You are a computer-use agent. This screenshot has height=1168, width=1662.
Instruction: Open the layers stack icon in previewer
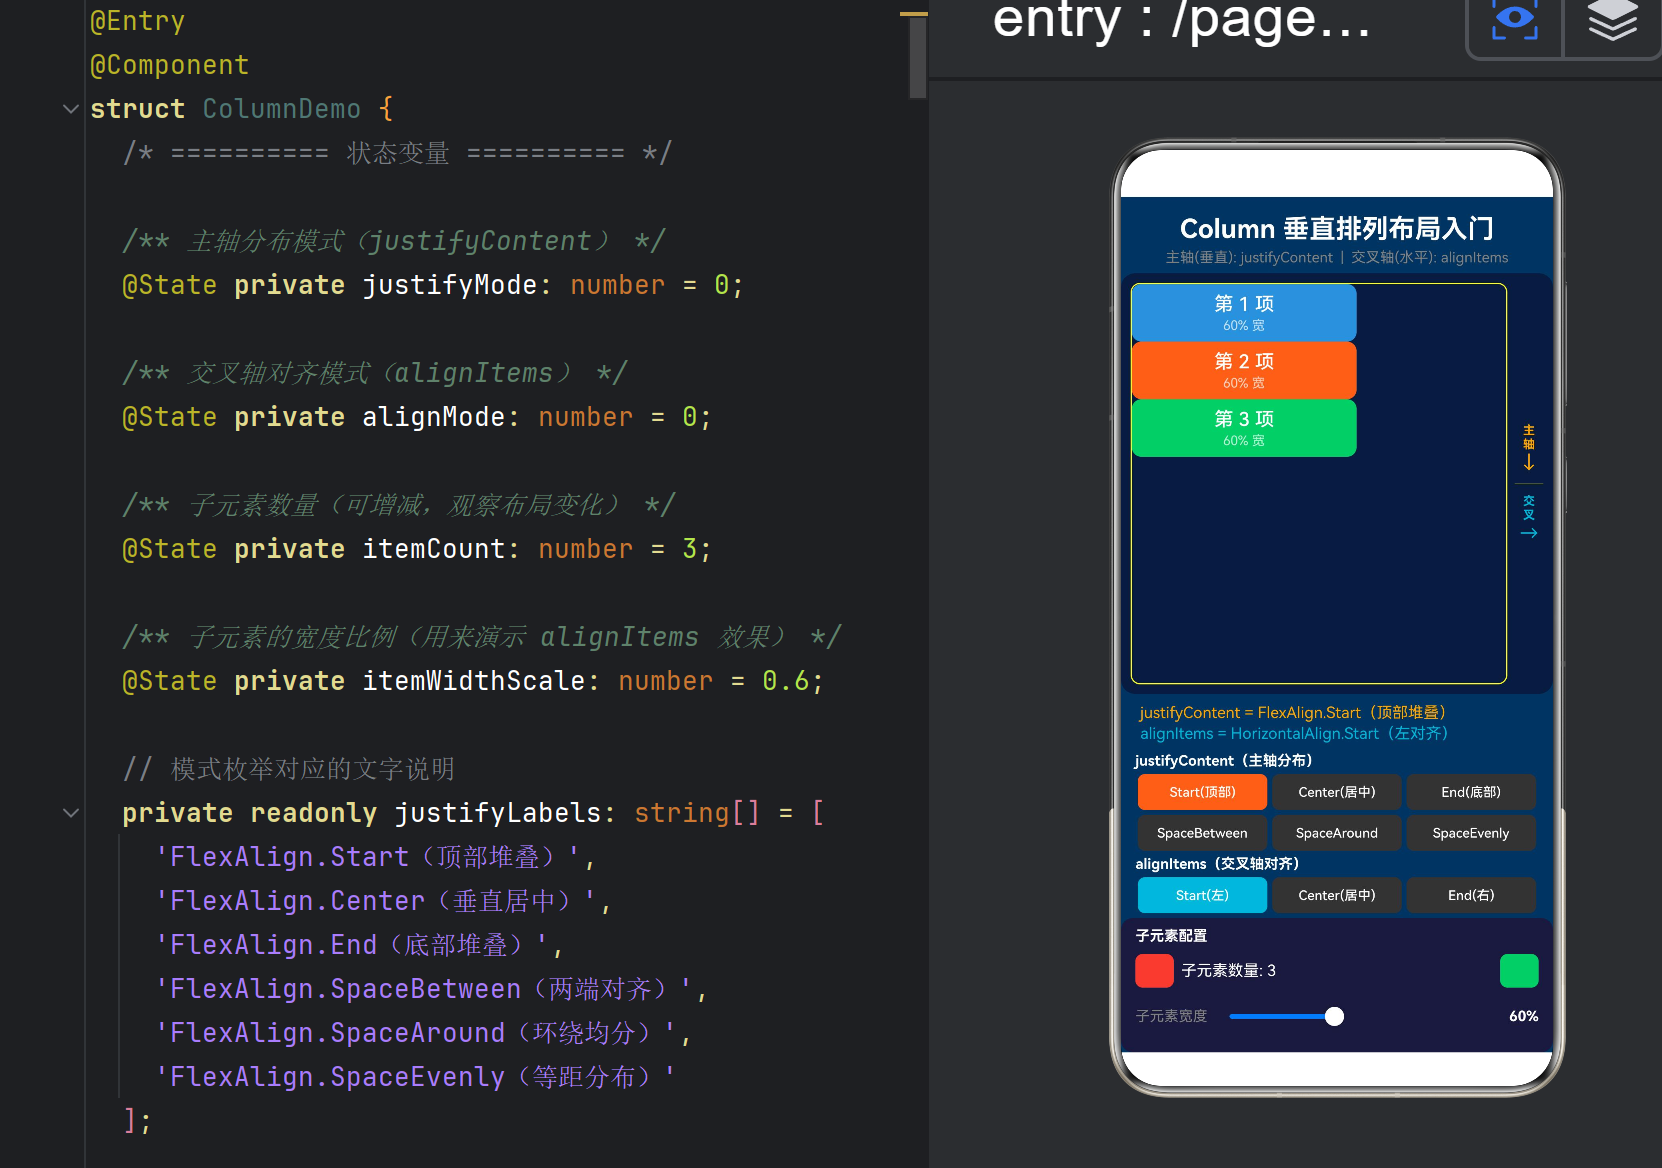pos(1612,20)
